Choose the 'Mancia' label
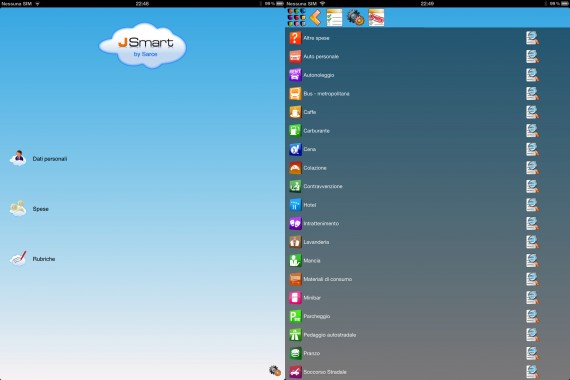 click(312, 260)
